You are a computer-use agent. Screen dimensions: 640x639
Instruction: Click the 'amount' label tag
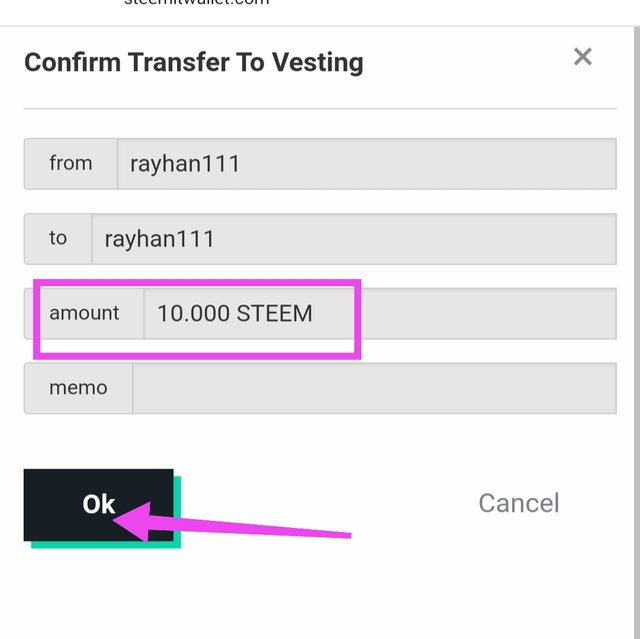84,313
